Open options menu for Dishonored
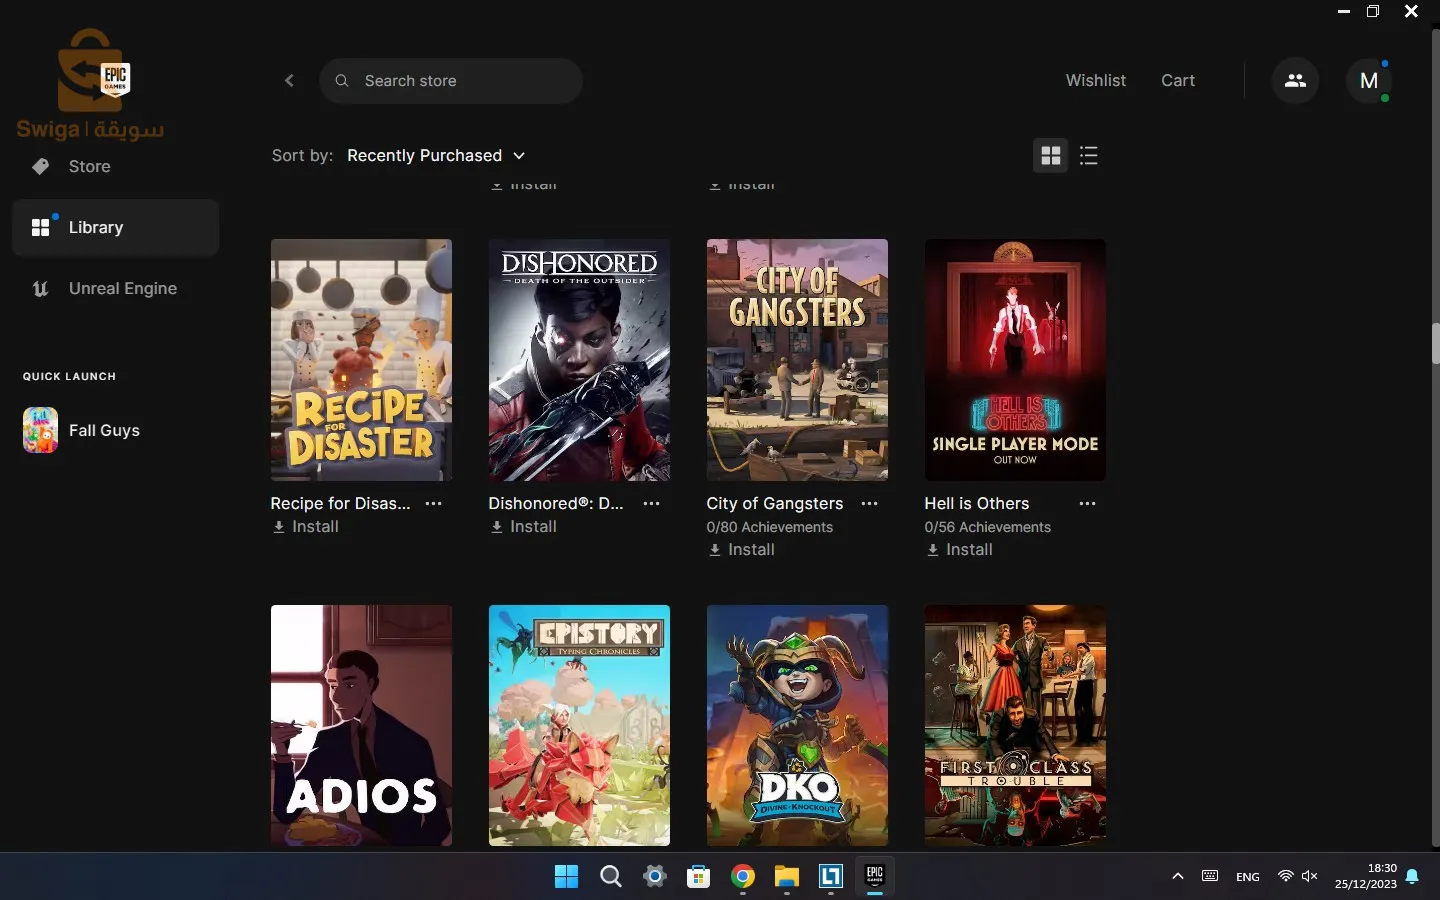The height and width of the screenshot is (900, 1440). click(652, 504)
